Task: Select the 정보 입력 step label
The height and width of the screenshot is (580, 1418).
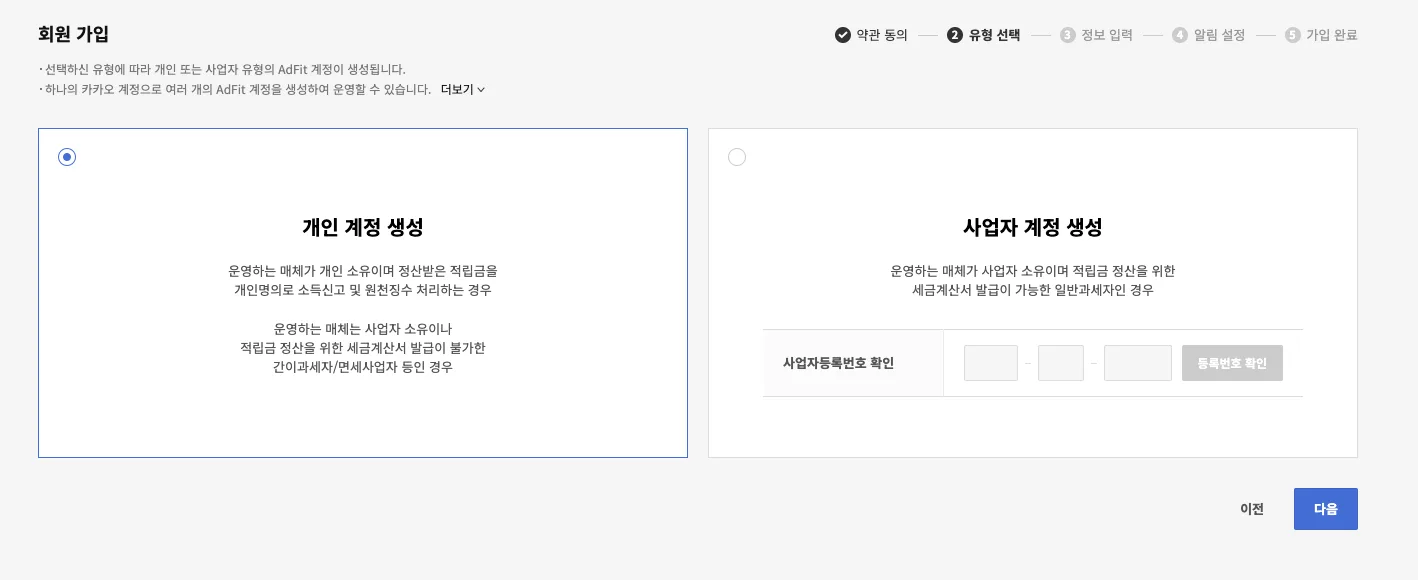Action: pos(1107,35)
